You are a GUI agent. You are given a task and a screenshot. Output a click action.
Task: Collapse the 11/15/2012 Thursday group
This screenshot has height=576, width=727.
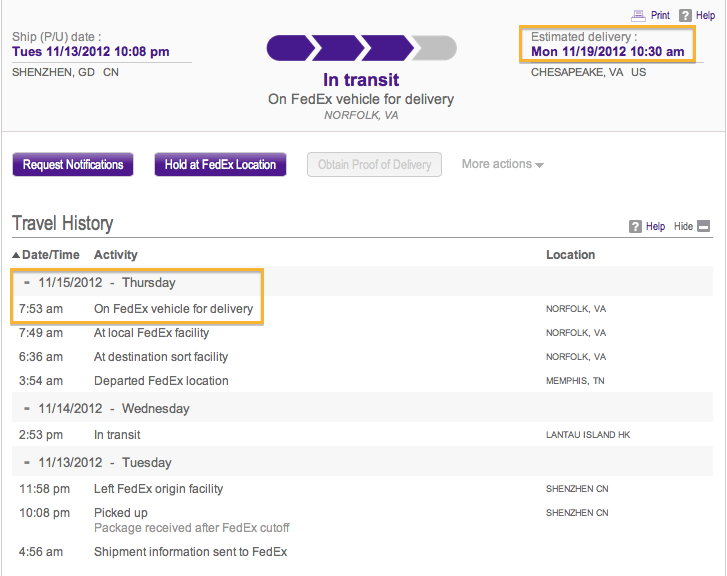point(27,282)
